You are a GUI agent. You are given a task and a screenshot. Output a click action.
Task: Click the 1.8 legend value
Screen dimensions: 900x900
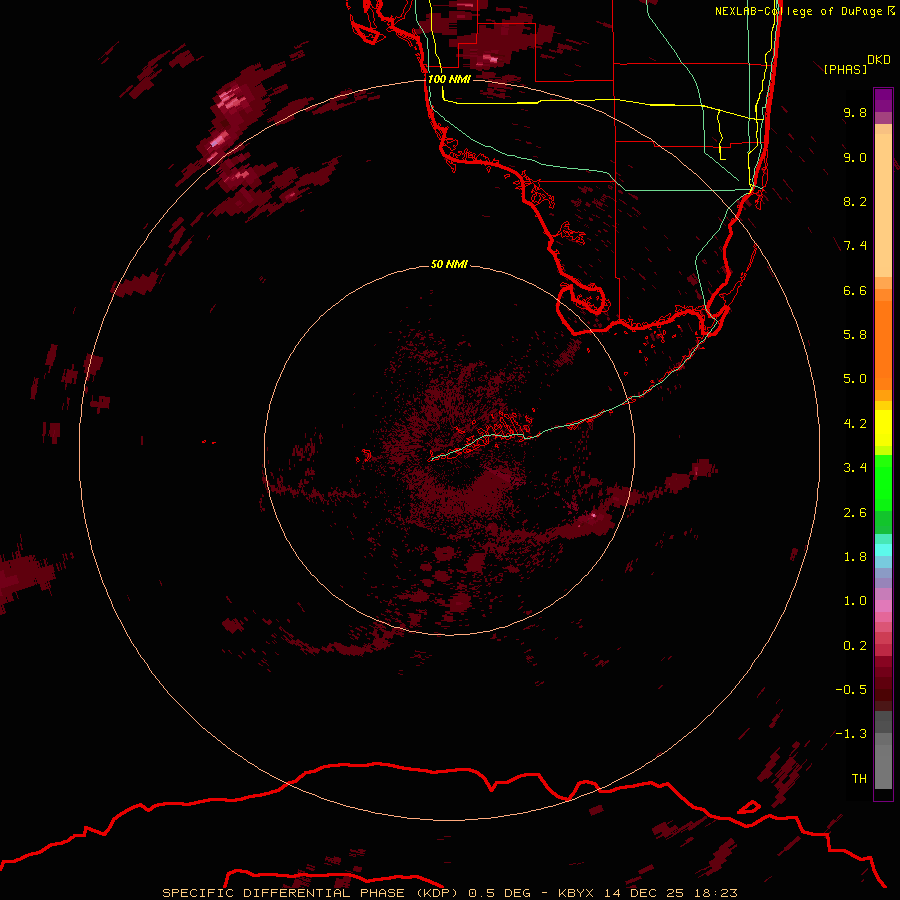pos(855,556)
